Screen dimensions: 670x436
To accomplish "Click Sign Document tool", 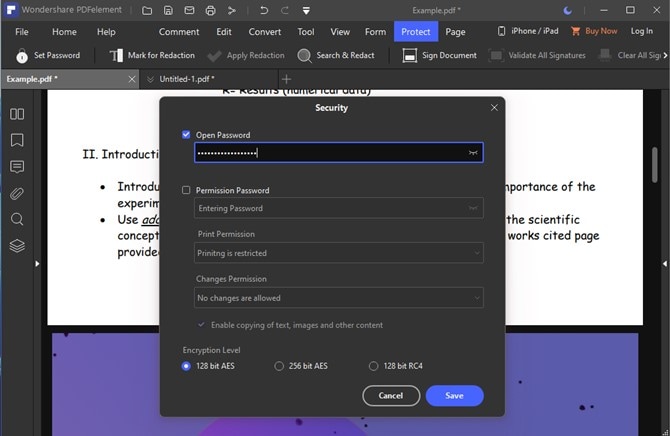I will pyautogui.click(x=439, y=55).
